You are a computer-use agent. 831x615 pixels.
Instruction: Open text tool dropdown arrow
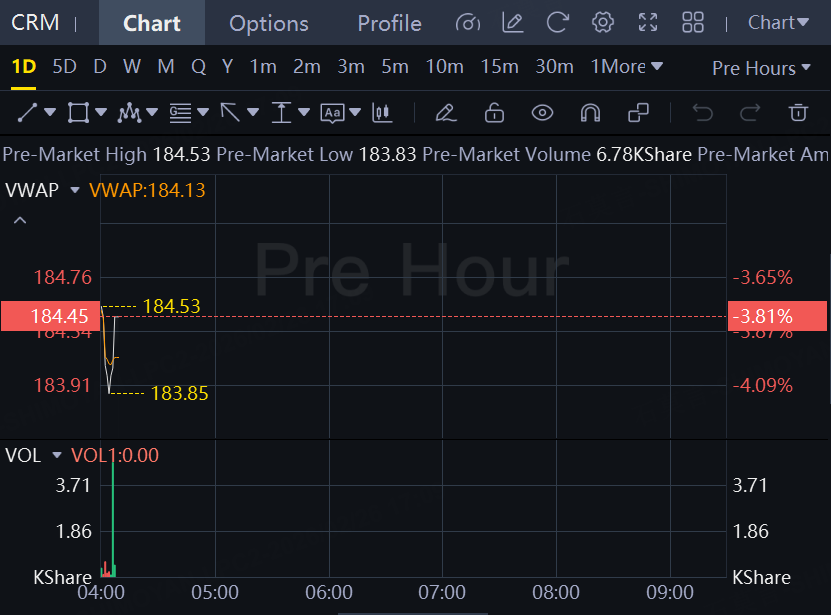pyautogui.click(x=355, y=112)
